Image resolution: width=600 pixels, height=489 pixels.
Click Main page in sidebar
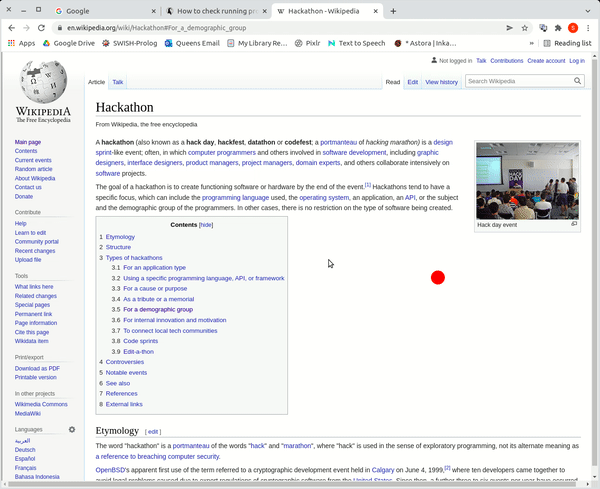click(x=28, y=142)
